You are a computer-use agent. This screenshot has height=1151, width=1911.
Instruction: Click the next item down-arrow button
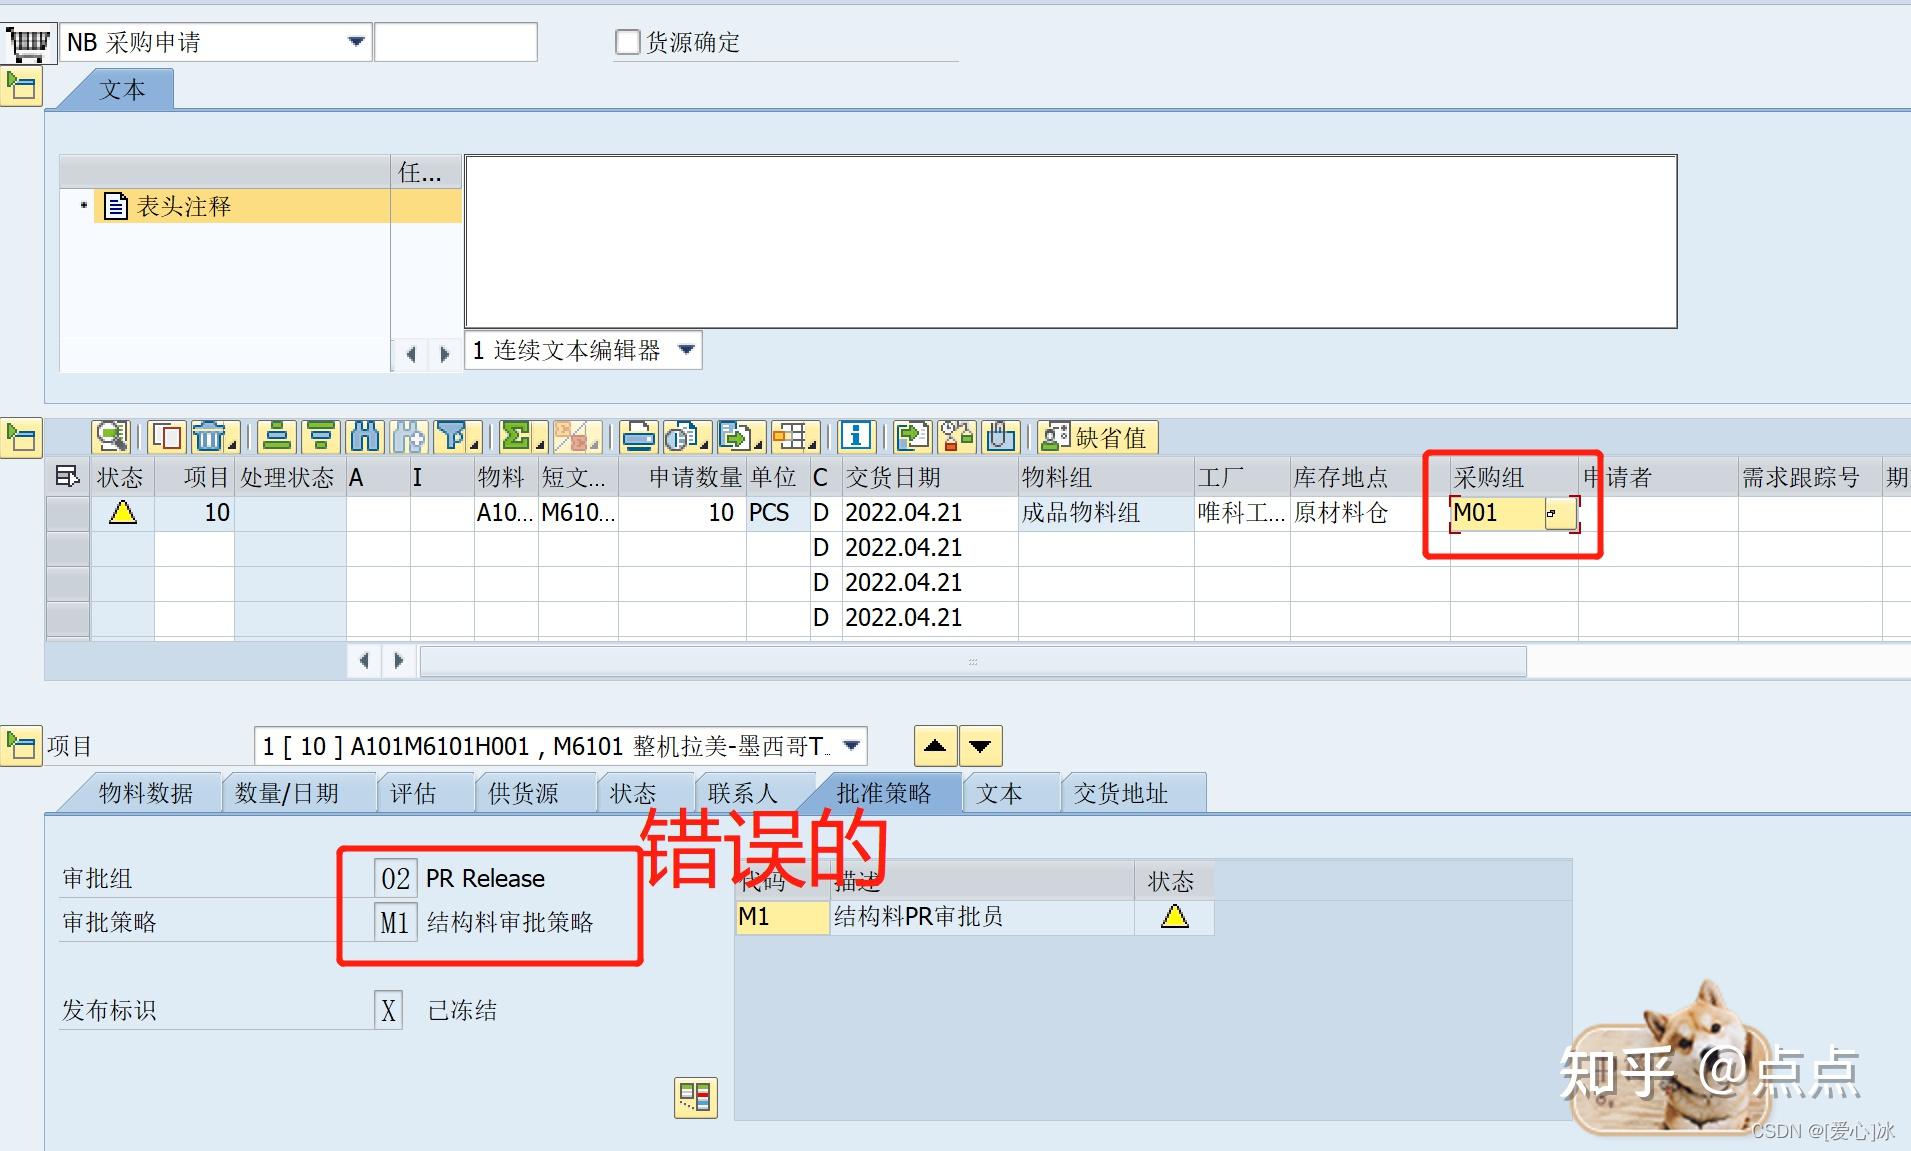pos(979,745)
